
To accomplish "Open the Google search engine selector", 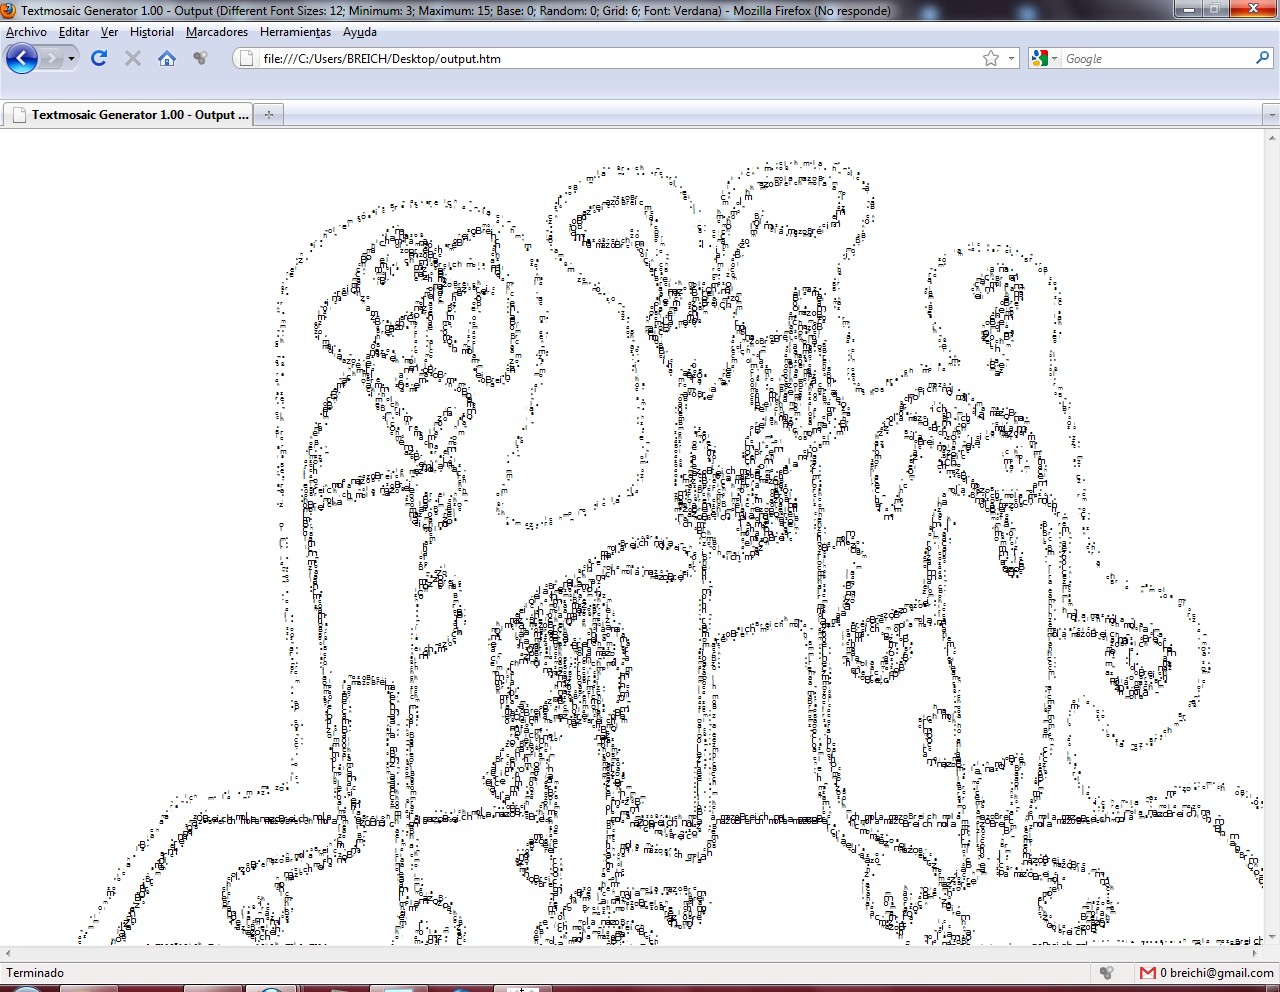I will pos(1044,58).
